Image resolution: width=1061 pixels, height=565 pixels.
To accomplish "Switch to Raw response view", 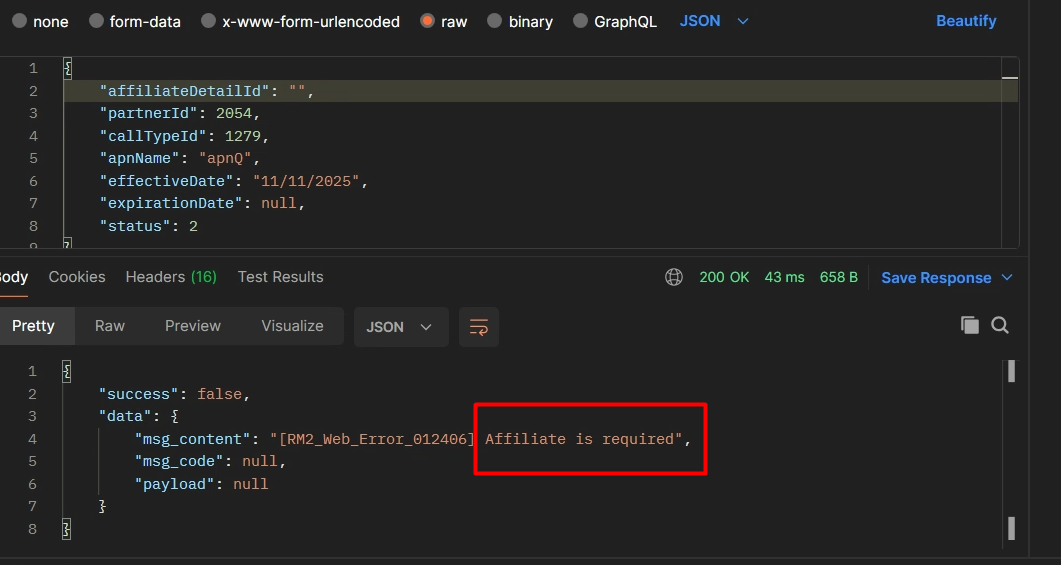I will [110, 326].
